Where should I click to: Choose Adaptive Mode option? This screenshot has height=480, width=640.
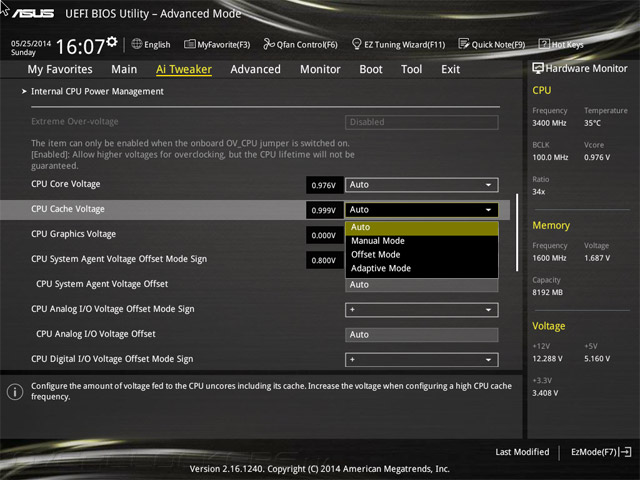[x=422, y=268]
